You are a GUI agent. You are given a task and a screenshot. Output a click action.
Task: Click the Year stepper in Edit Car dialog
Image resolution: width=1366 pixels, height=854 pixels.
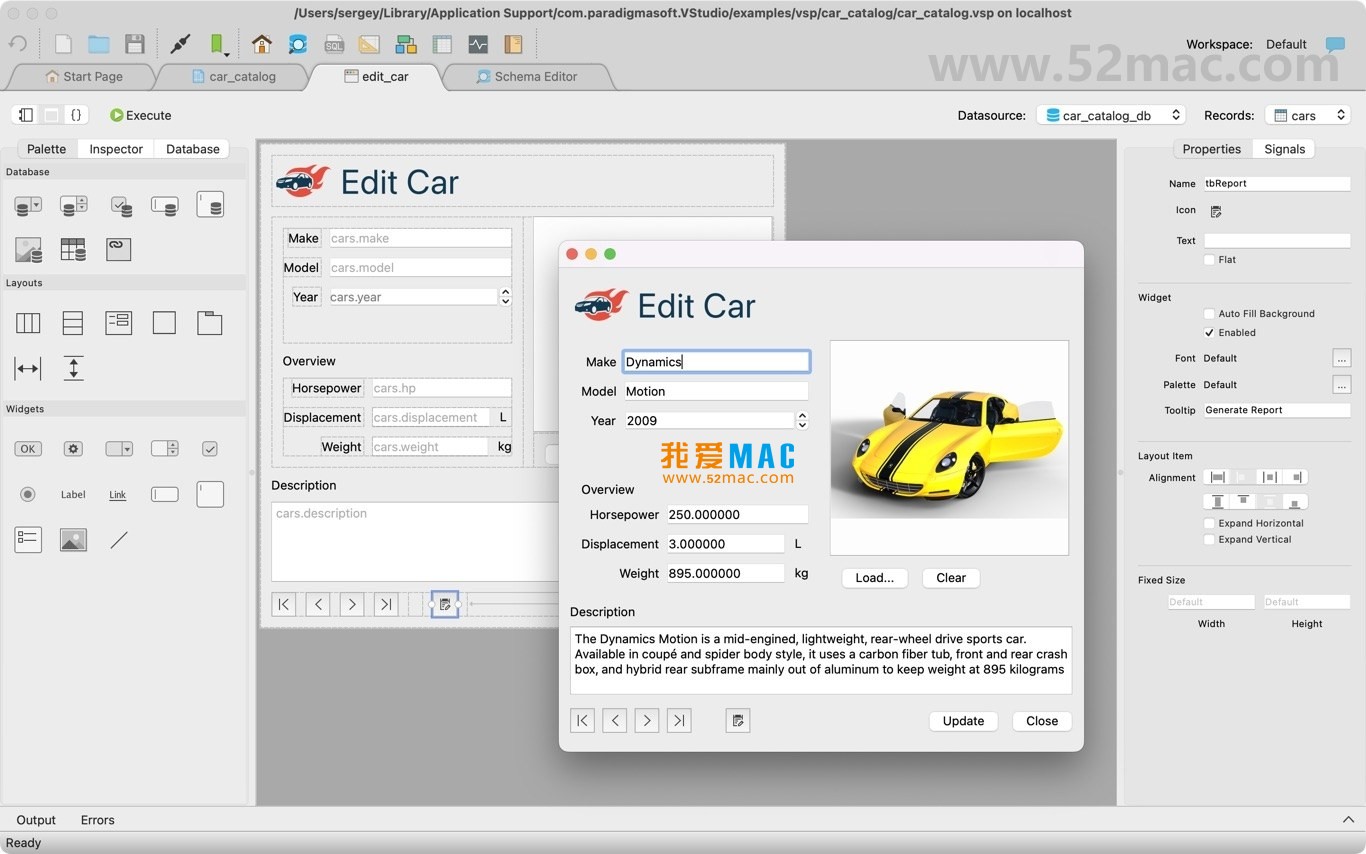tap(802, 421)
